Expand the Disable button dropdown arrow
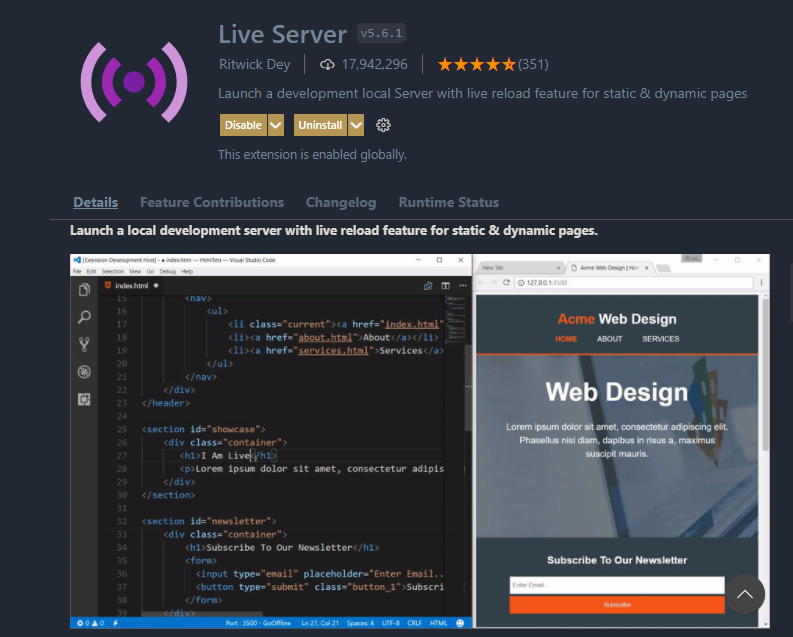This screenshot has height=637, width=793. 276,125
